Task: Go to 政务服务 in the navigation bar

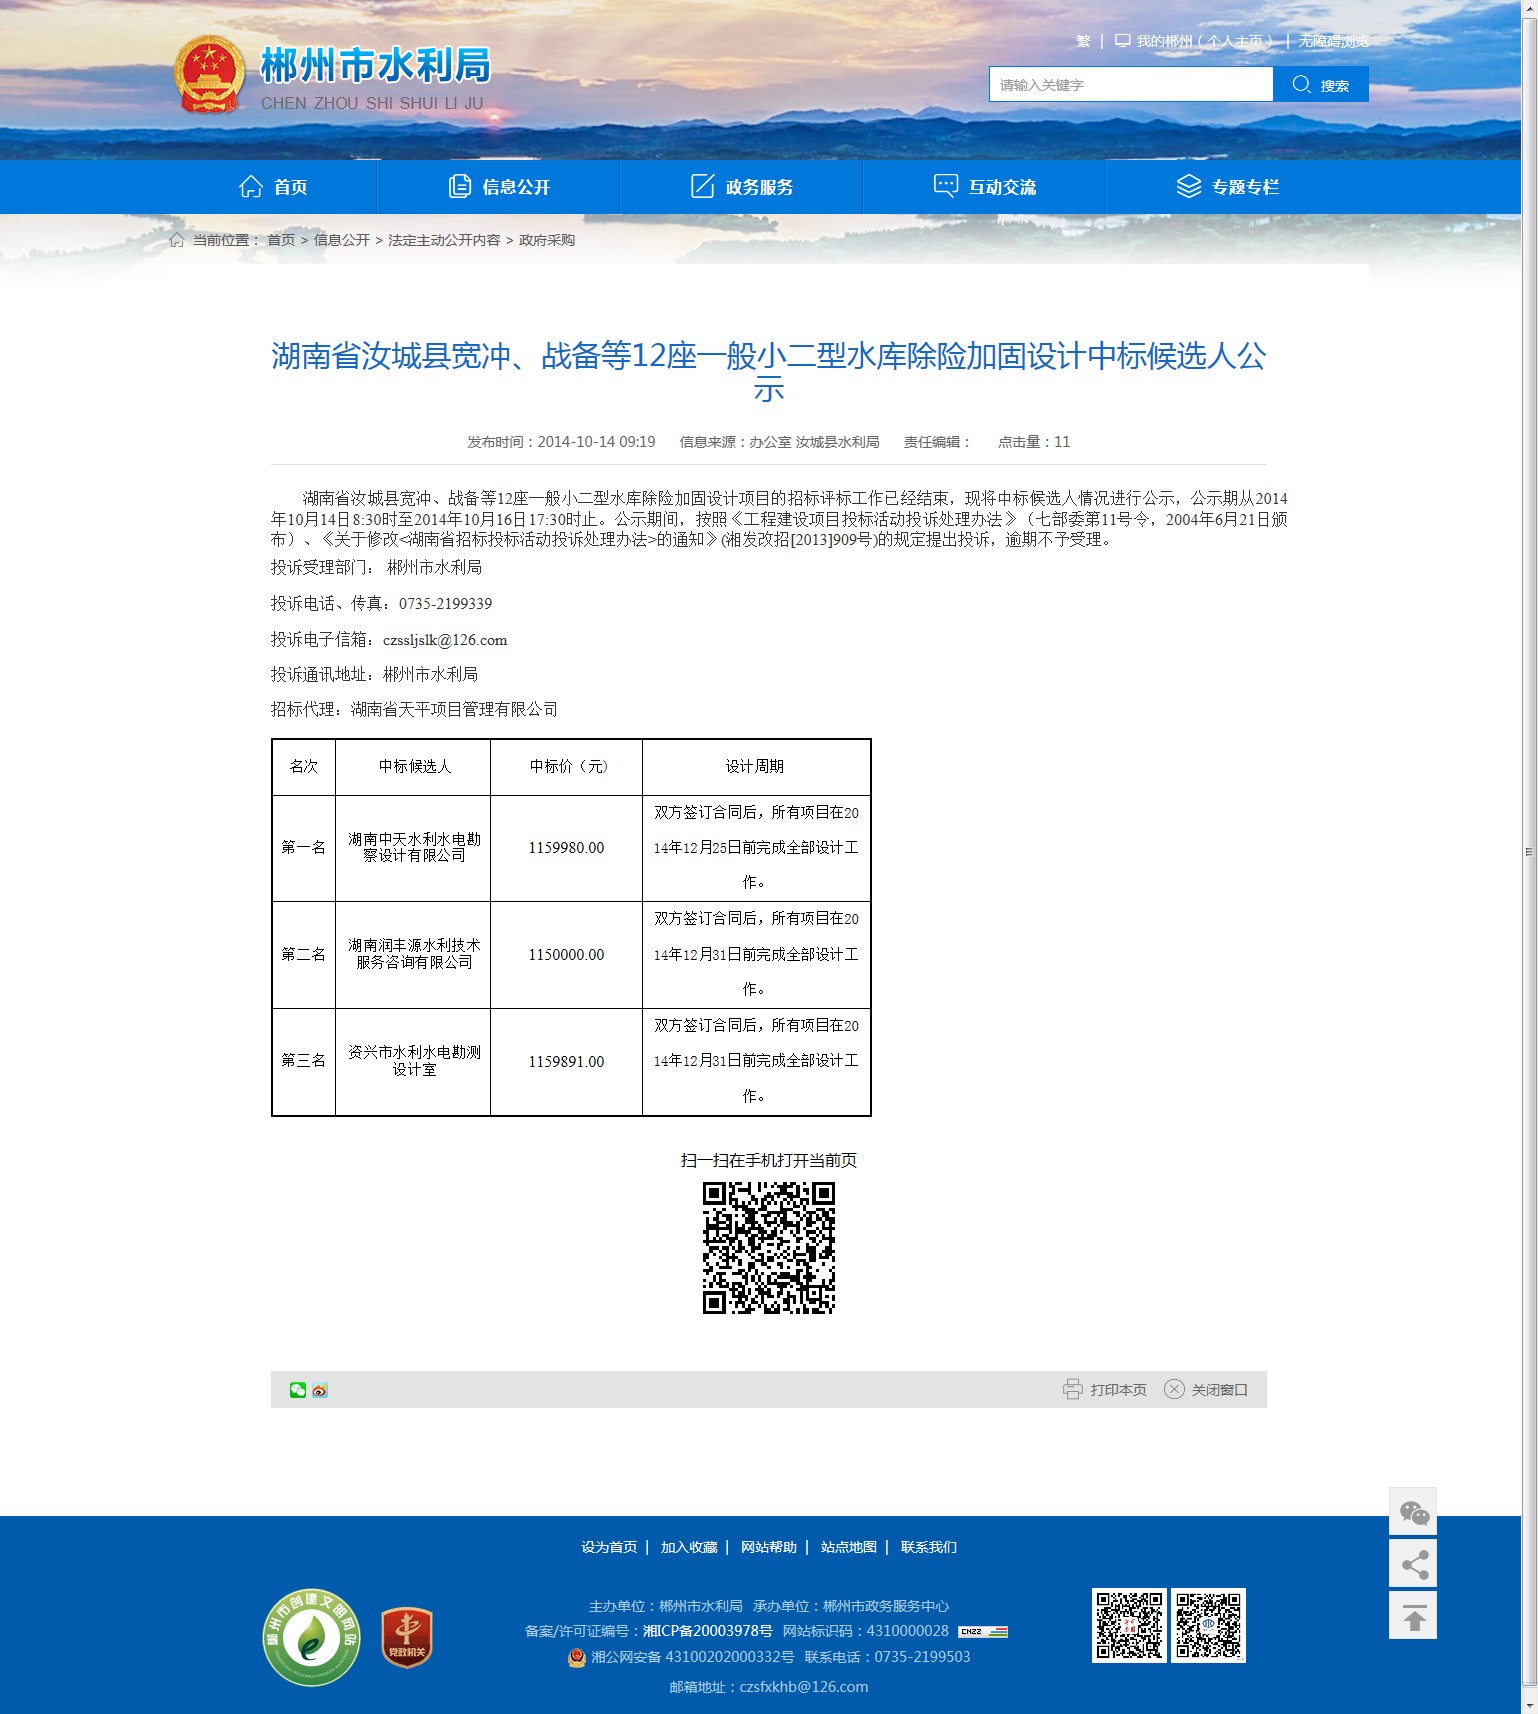Action: [742, 187]
